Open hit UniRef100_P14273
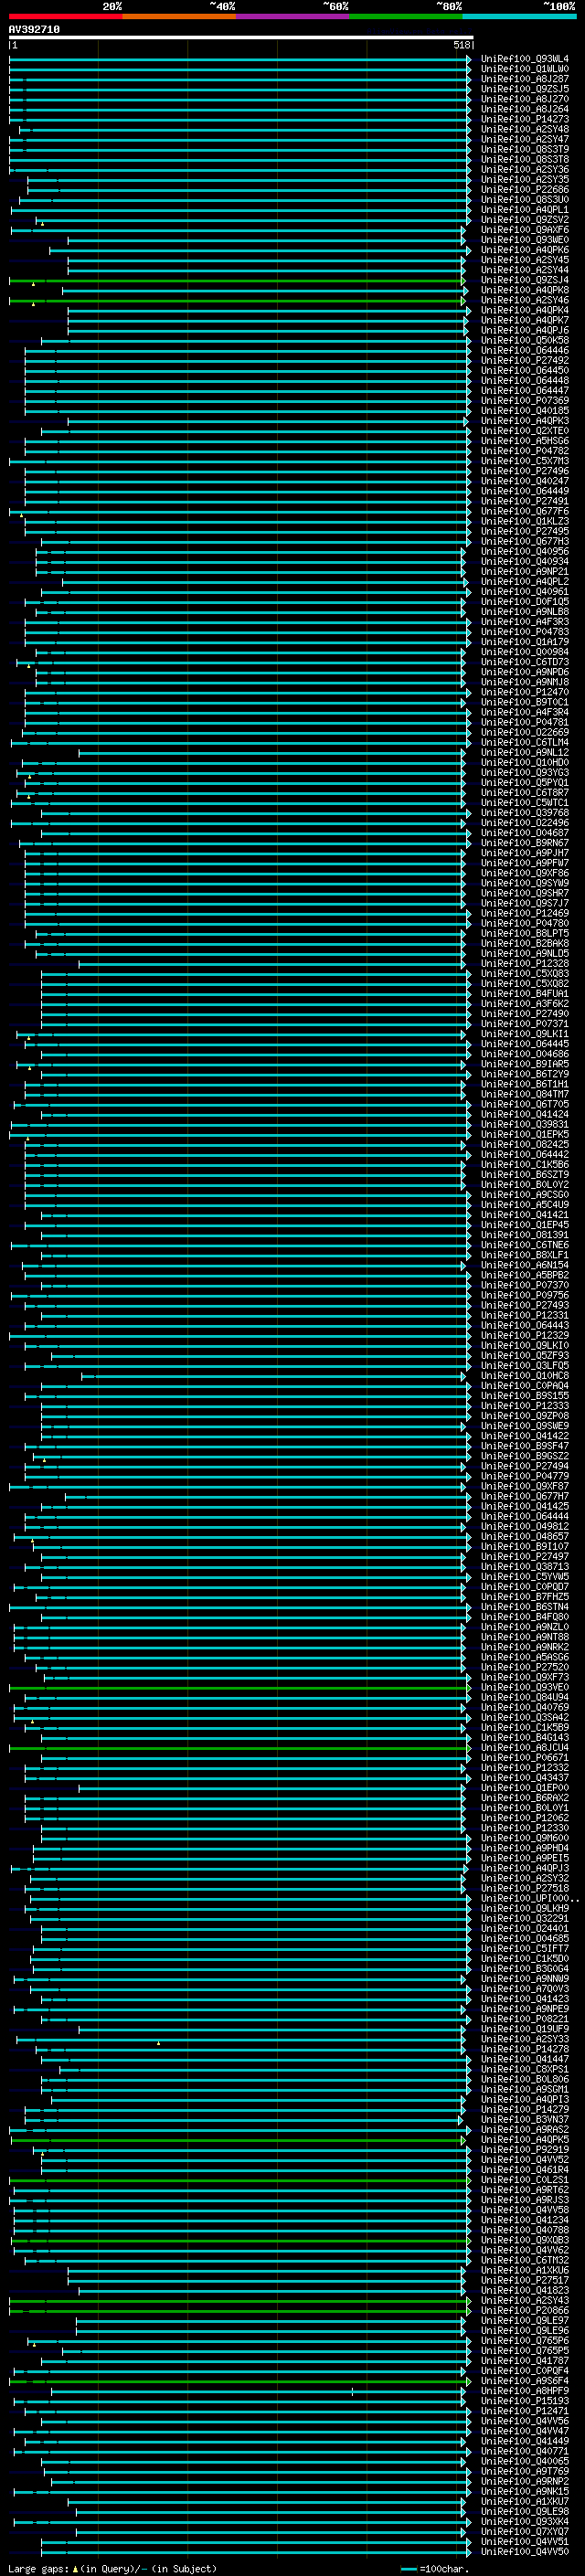This screenshot has height=2576, width=585. pos(524,119)
